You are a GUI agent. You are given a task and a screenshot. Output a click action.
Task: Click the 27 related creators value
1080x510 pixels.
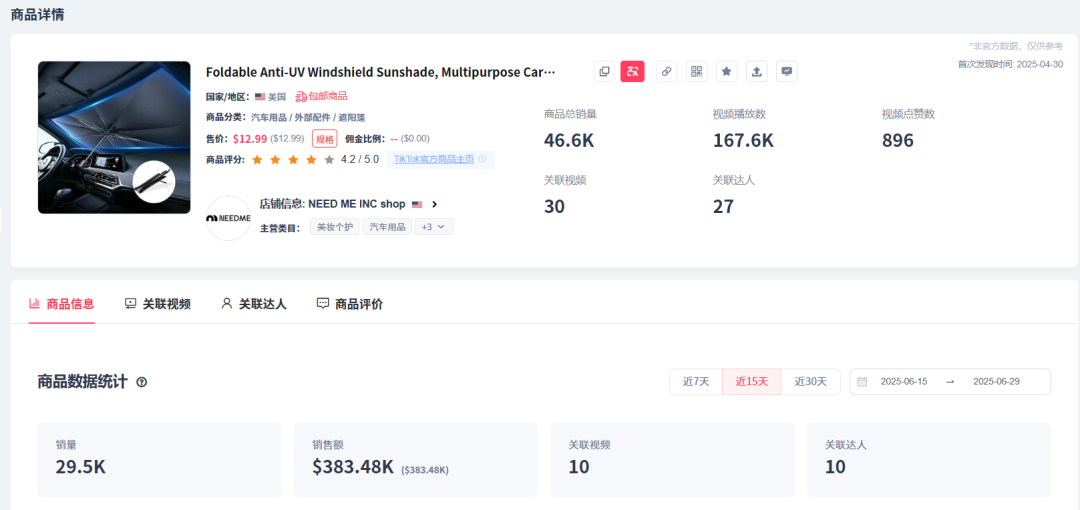(x=723, y=206)
